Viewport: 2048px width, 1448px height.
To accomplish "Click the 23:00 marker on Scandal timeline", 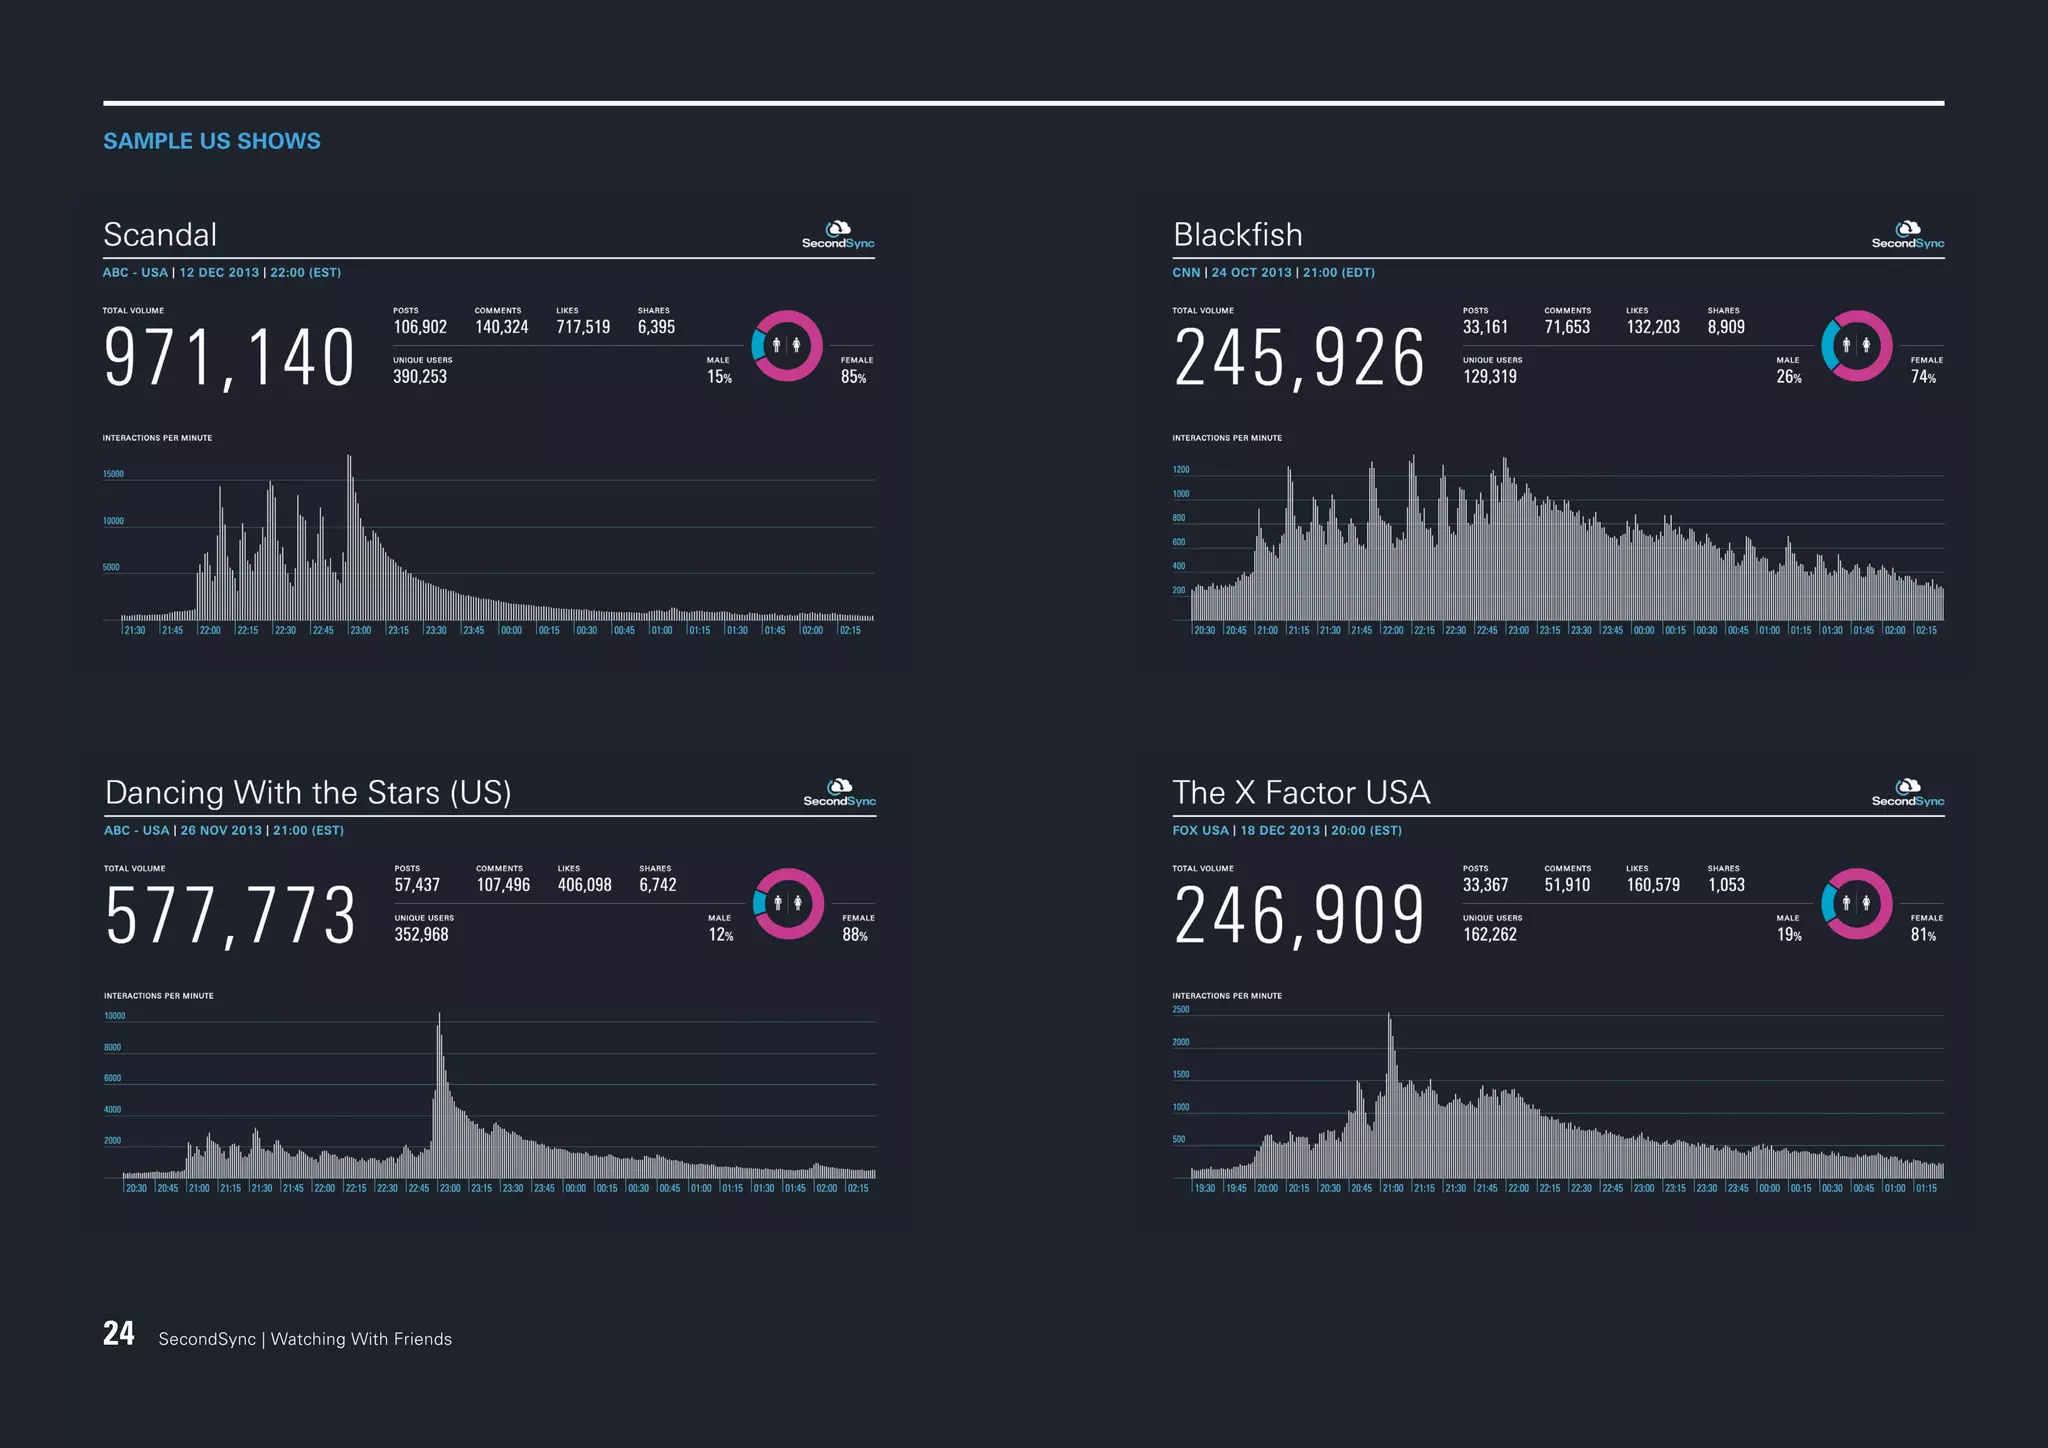I will pos(360,630).
